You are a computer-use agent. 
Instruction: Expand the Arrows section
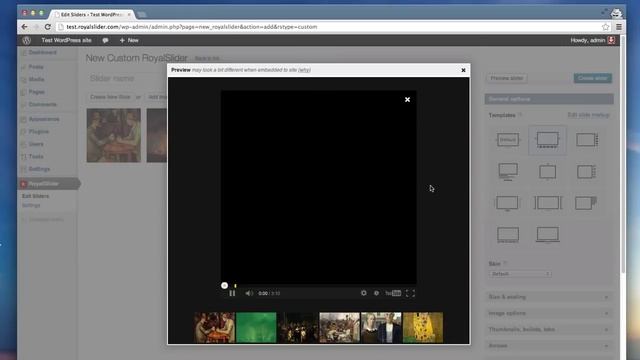(x=549, y=346)
